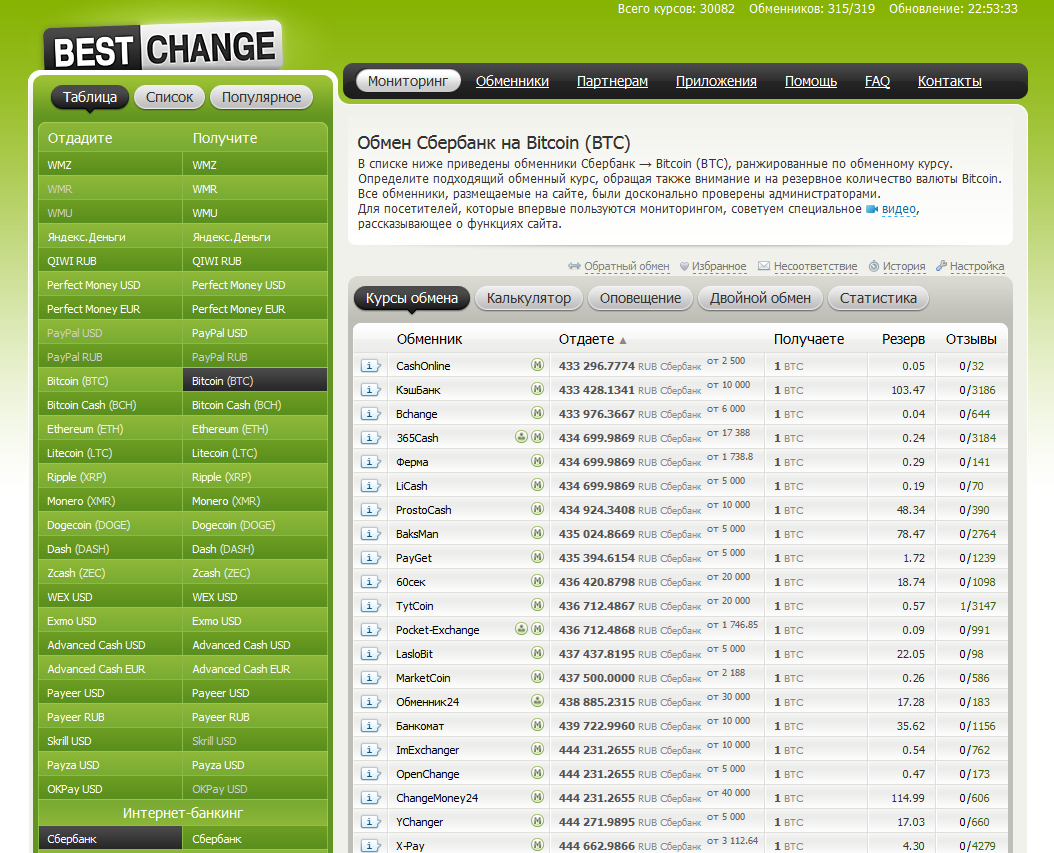Click the Несоответствие link

(x=815, y=266)
